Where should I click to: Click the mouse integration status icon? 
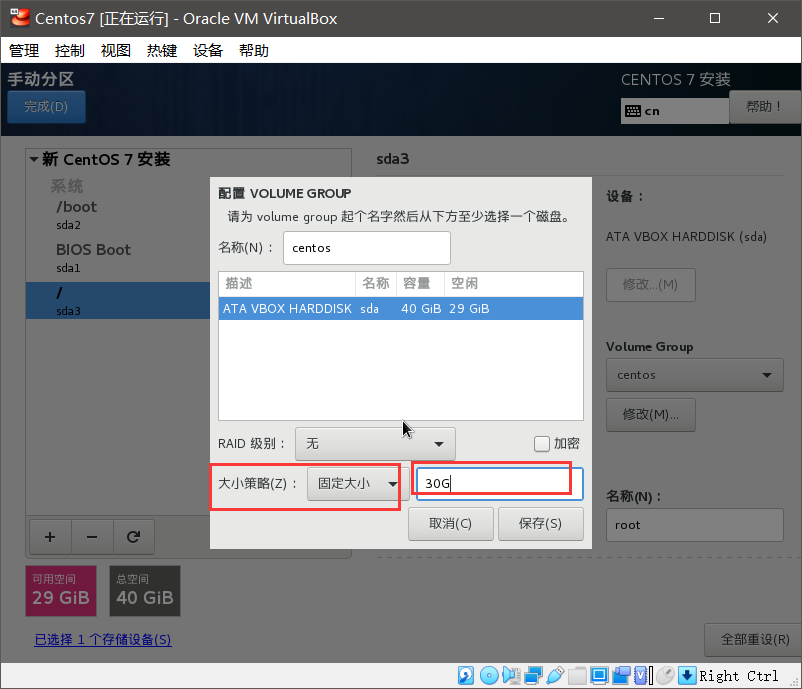pyautogui.click(x=666, y=675)
